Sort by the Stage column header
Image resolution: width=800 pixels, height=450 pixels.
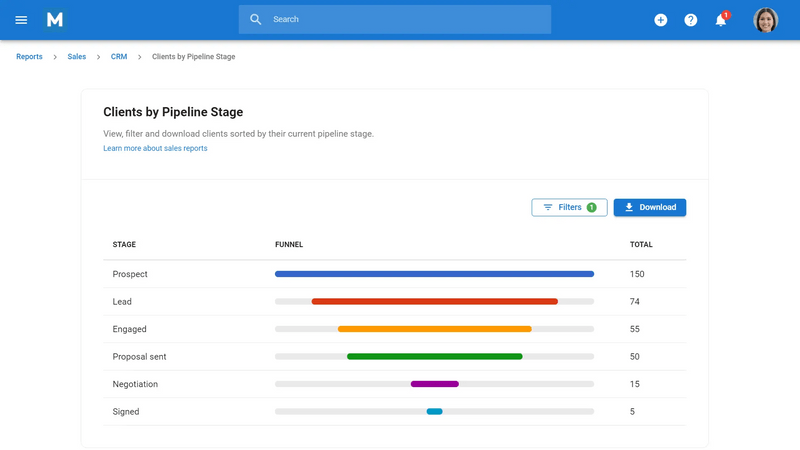click(x=124, y=244)
